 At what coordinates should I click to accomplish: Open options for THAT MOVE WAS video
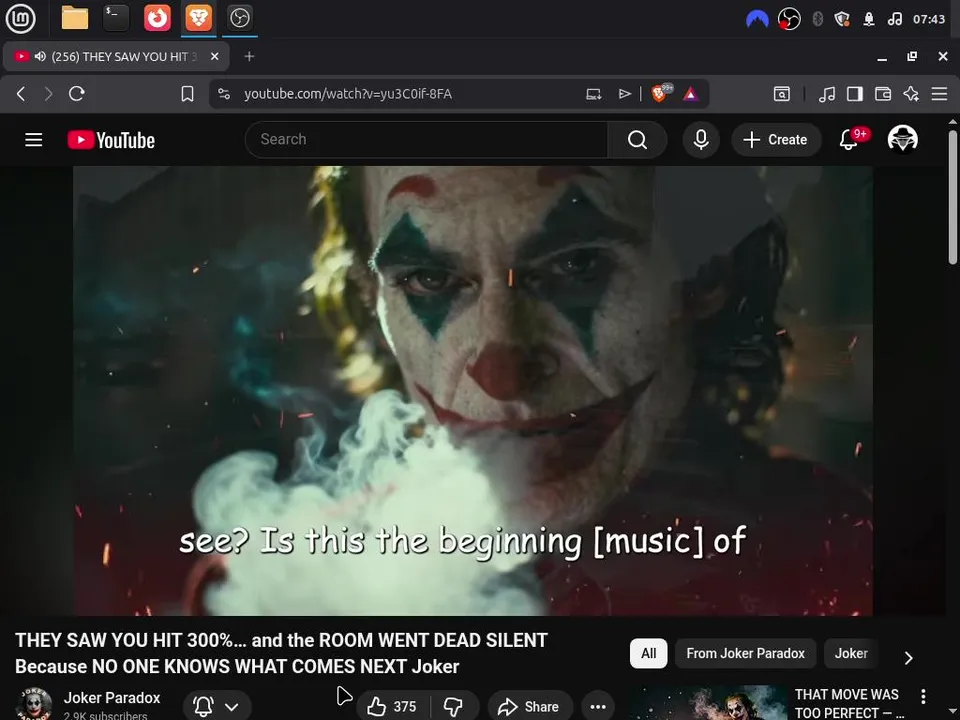923,696
